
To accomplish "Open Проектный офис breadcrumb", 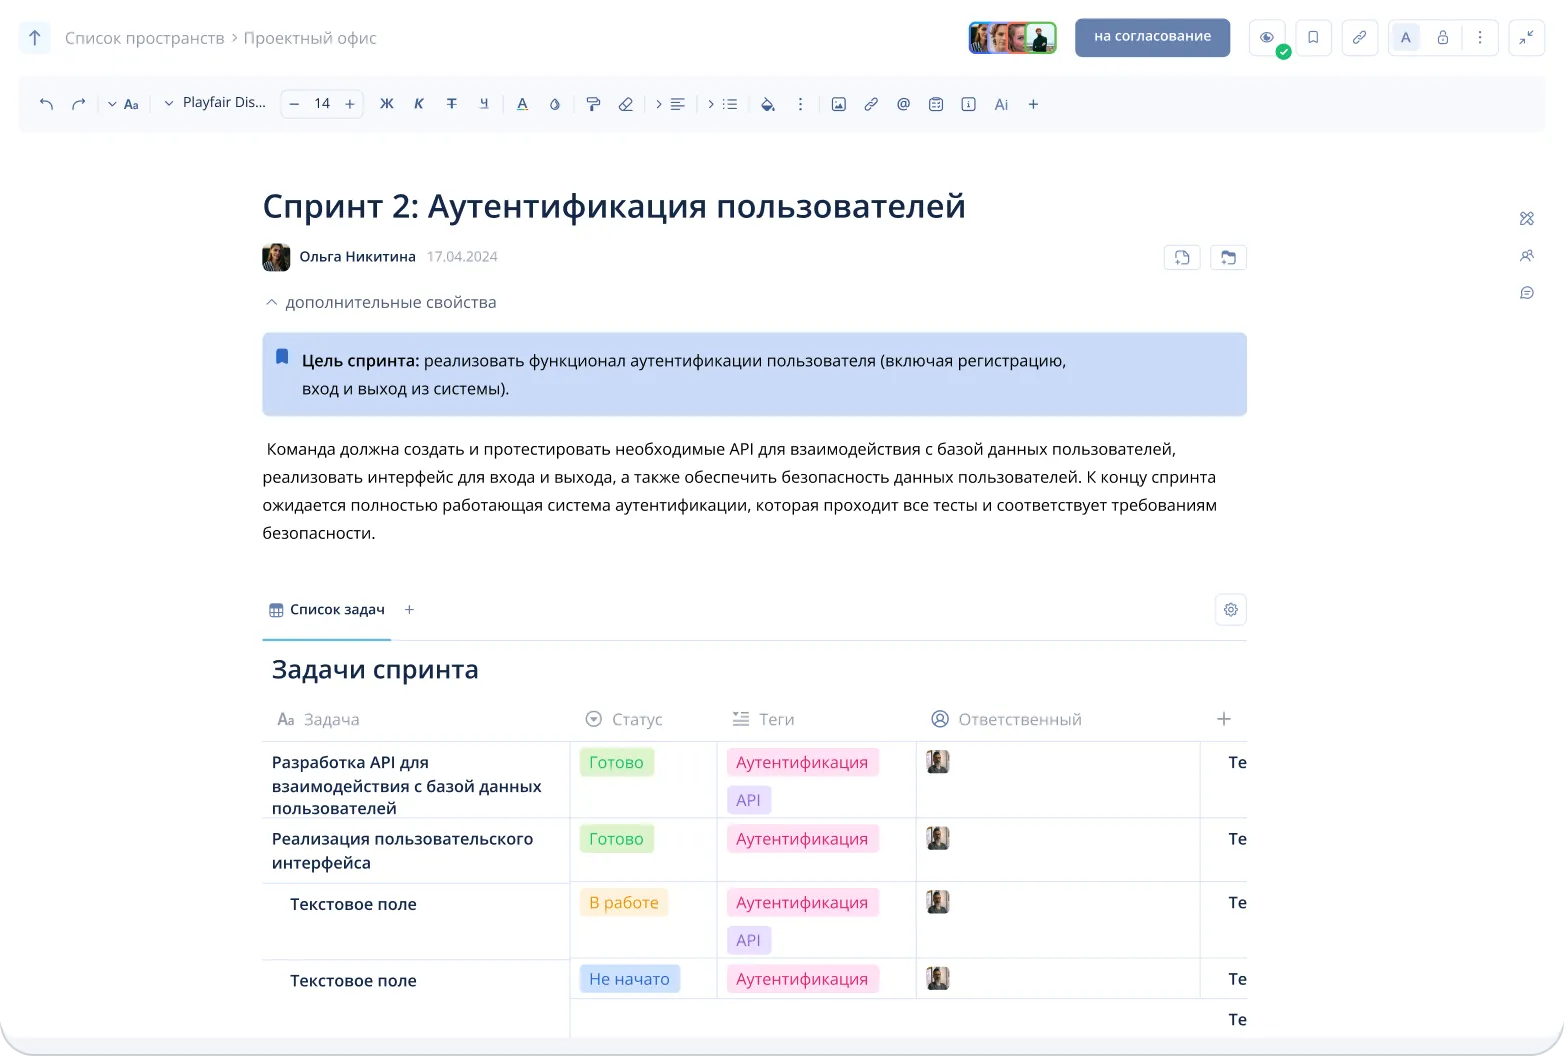I will tap(310, 38).
